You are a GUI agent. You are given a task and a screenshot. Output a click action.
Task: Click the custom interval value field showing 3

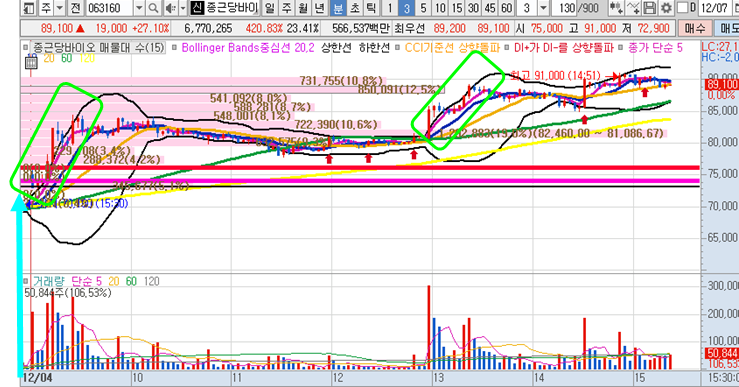click(x=527, y=8)
